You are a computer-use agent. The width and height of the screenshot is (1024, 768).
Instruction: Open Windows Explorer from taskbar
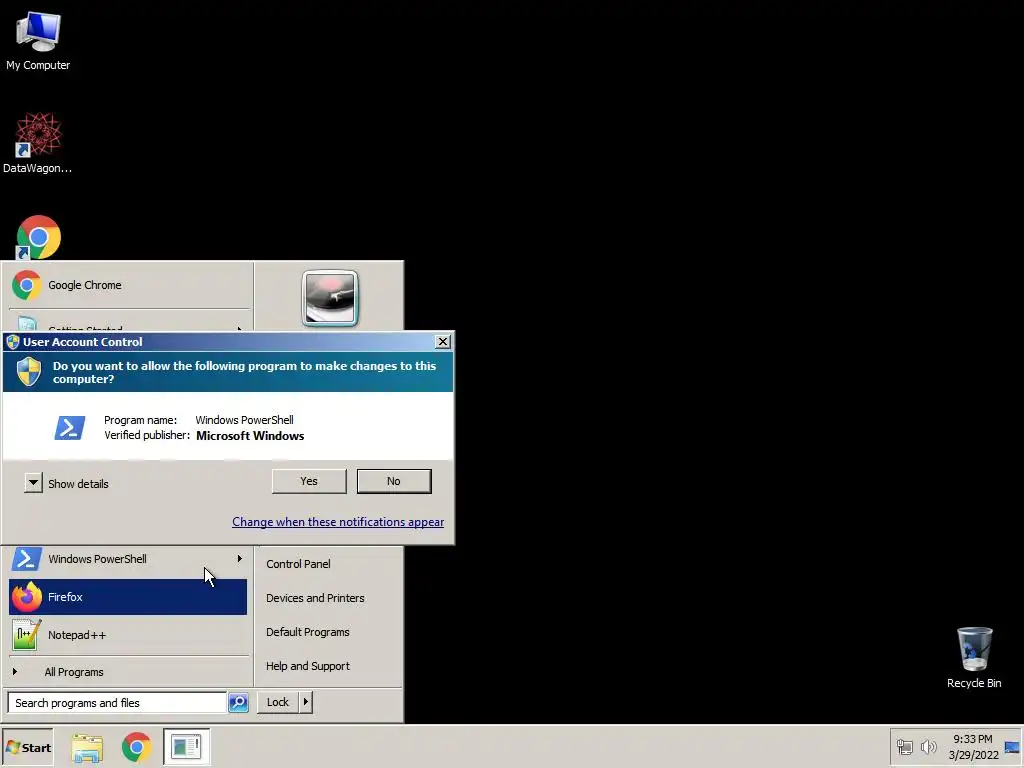[x=87, y=748]
